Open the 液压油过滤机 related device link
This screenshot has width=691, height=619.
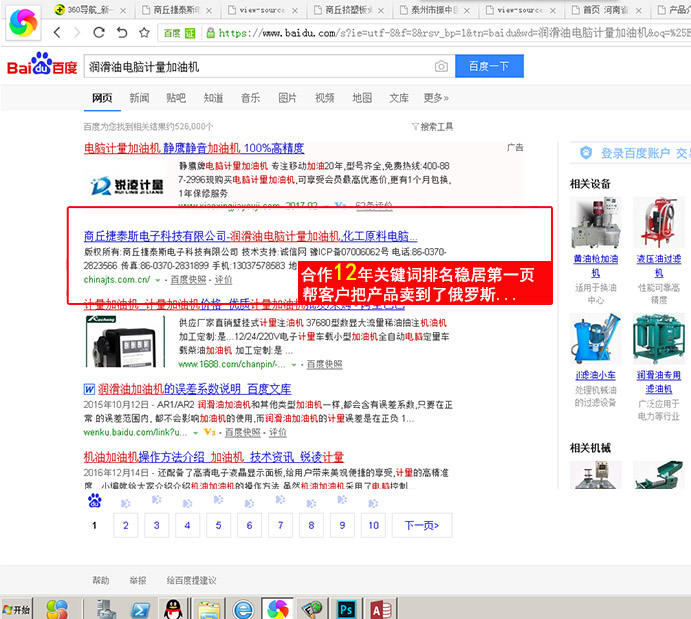point(659,266)
